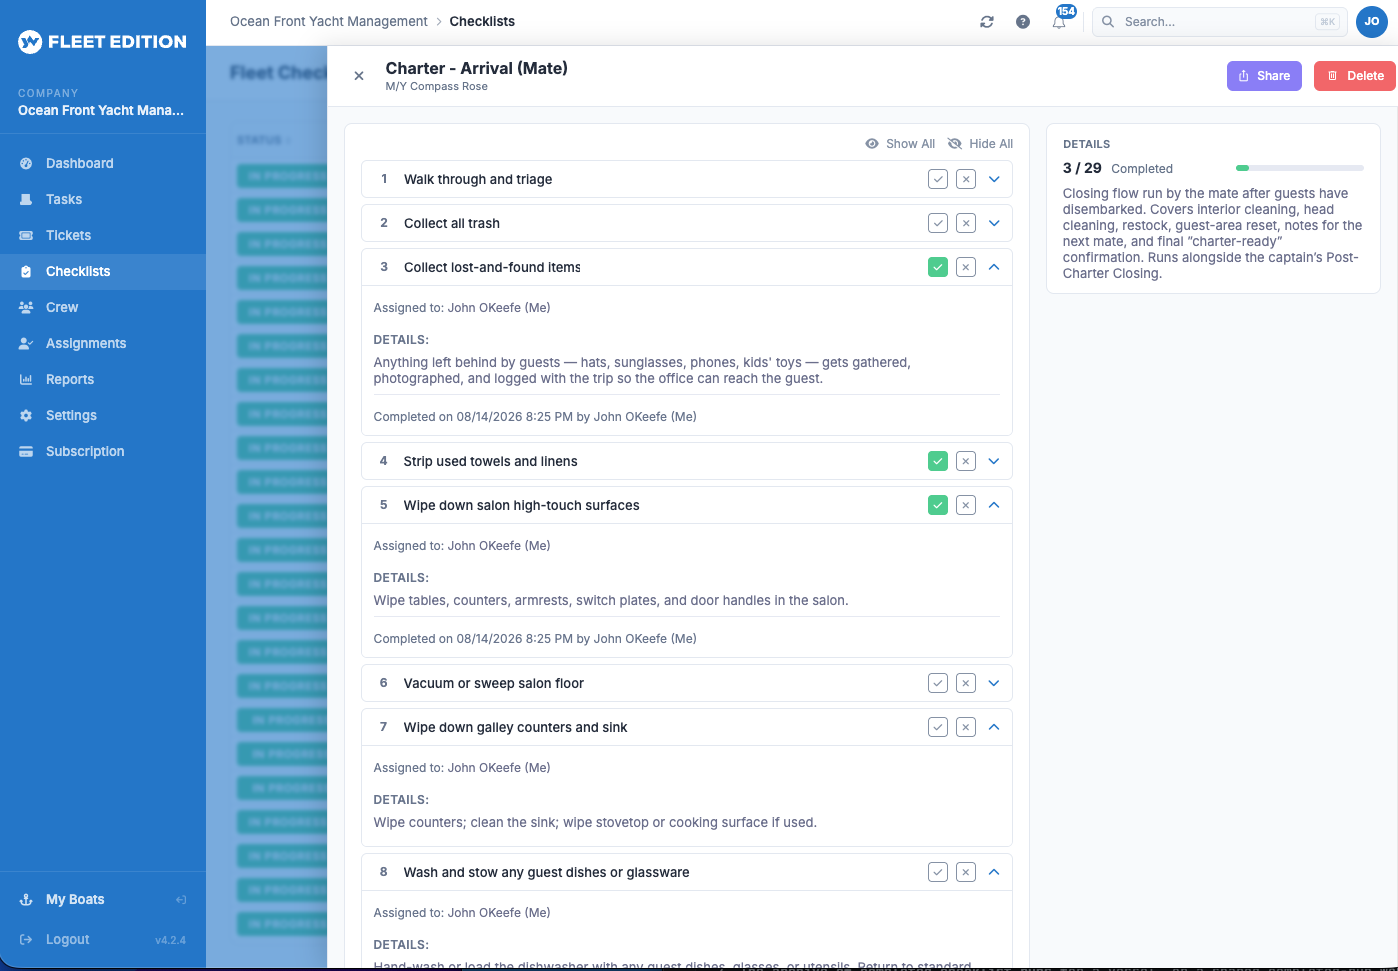1398x971 pixels.
Task: Uncheck Wipe down salon high-touch surfaces
Action: coord(938,505)
